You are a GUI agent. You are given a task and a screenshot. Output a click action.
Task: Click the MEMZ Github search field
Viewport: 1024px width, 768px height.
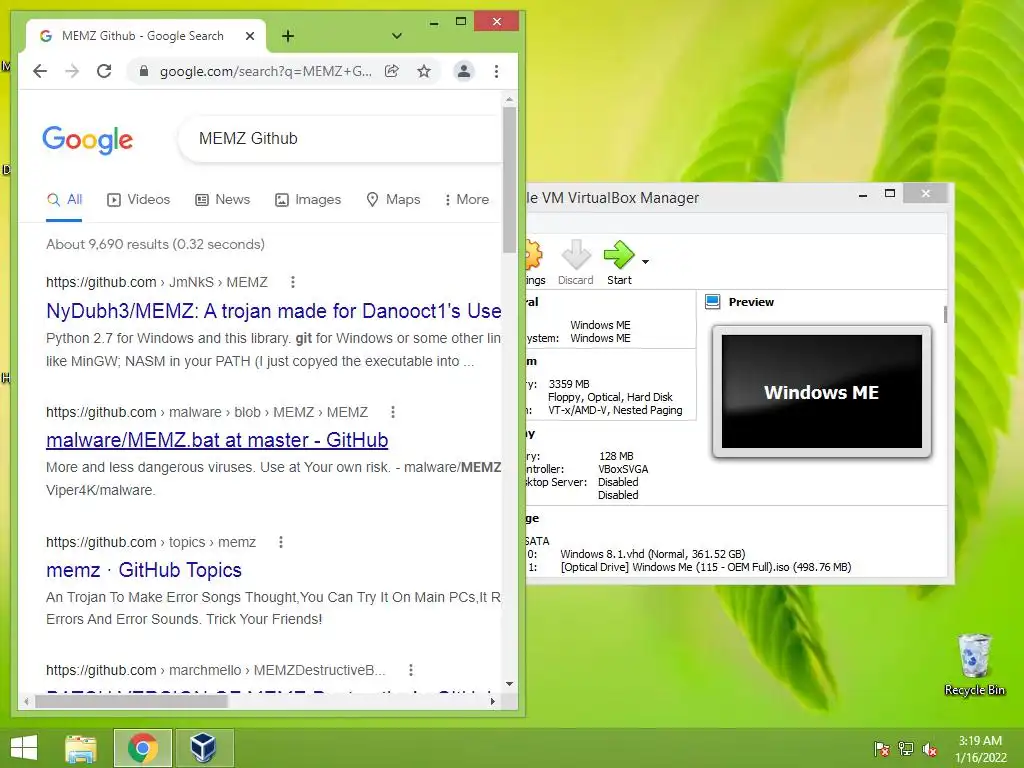(x=340, y=138)
